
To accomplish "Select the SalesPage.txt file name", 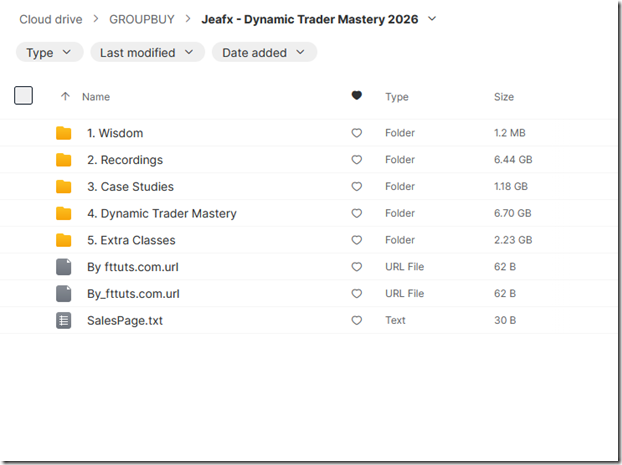I will pos(125,321).
